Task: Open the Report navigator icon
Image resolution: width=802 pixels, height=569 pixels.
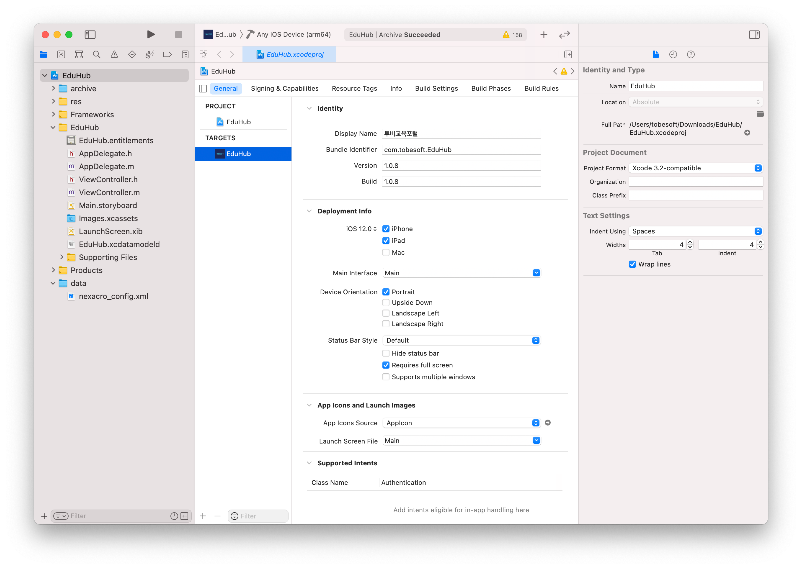Action: [185, 54]
